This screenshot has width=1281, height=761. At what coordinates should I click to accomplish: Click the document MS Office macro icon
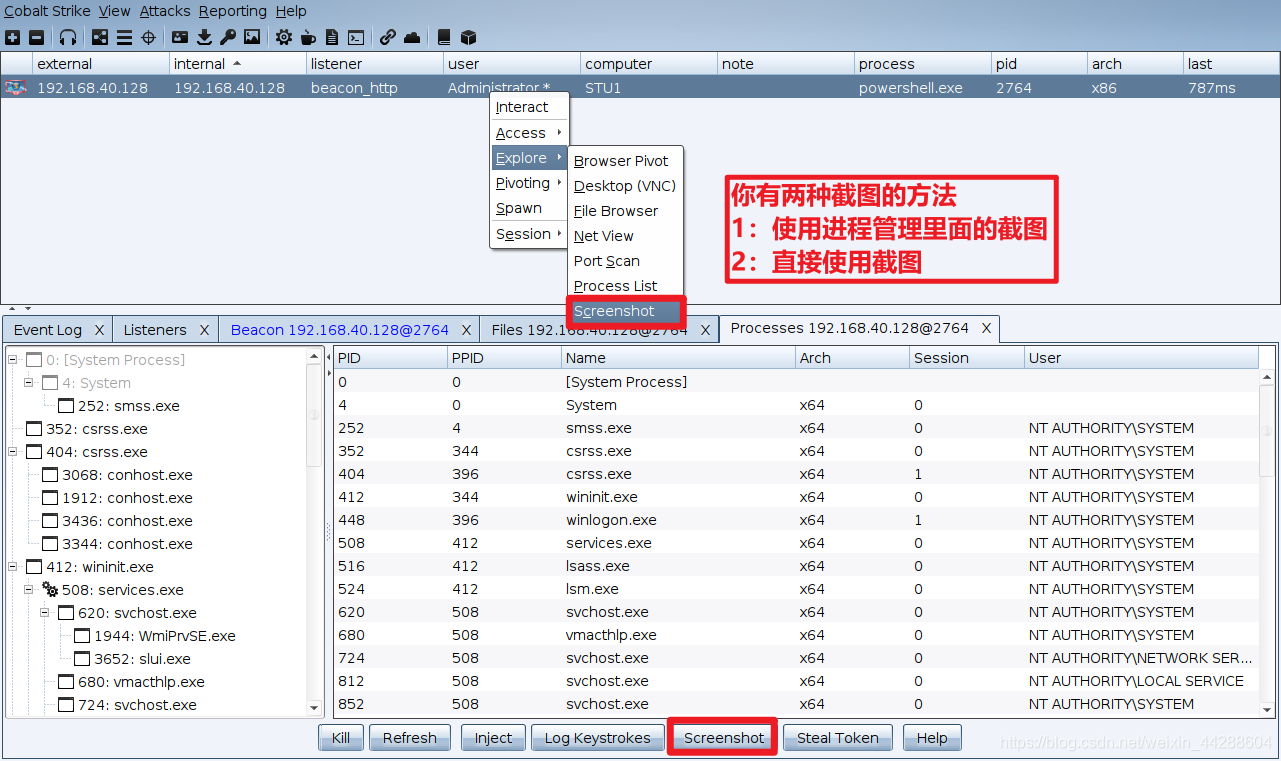(332, 37)
